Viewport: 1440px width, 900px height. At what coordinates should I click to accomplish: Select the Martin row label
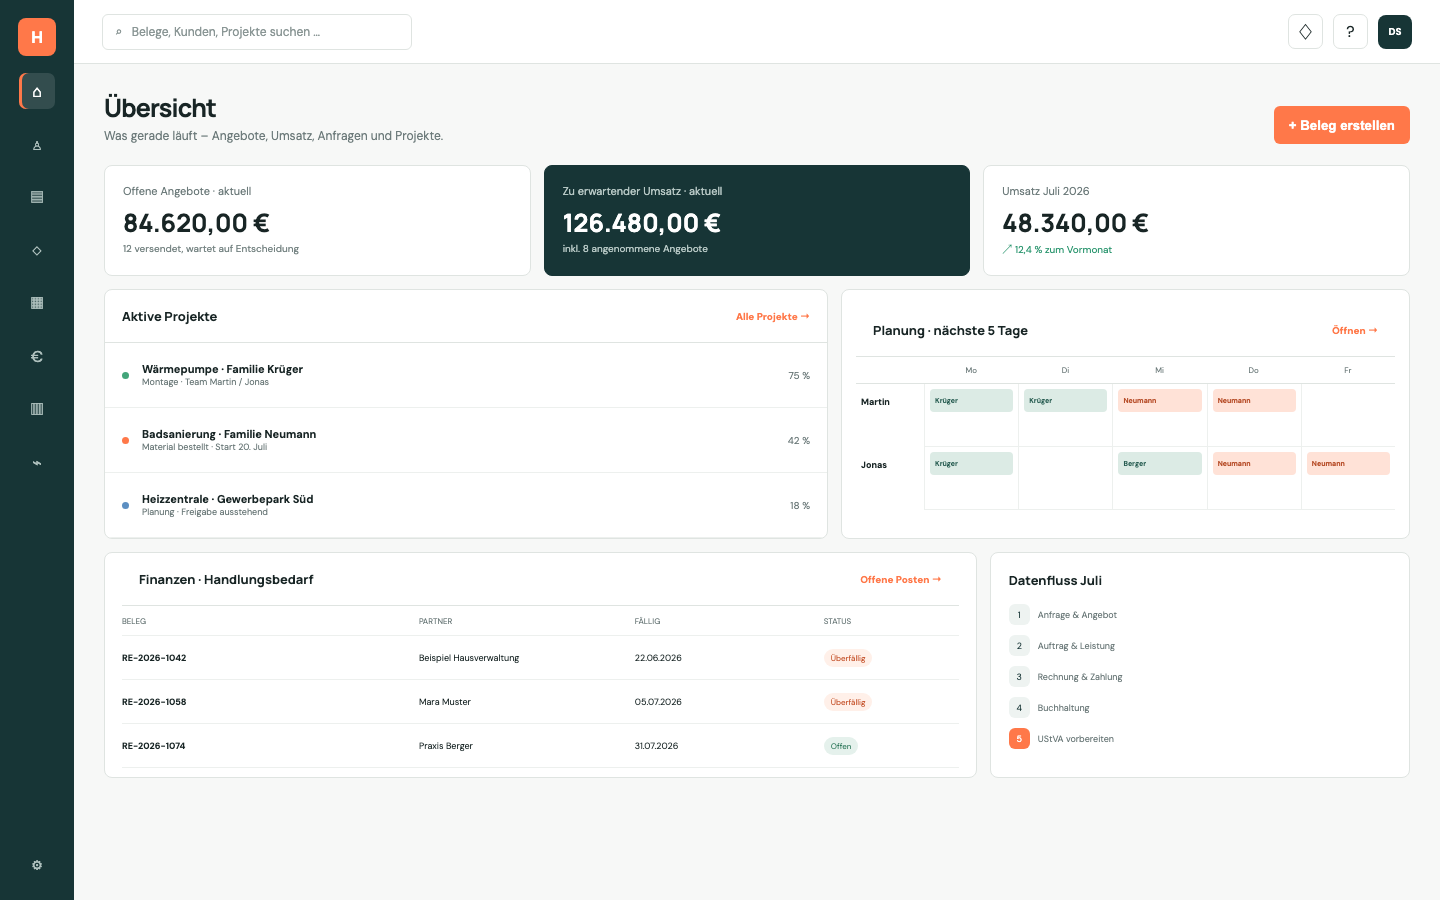click(x=875, y=402)
